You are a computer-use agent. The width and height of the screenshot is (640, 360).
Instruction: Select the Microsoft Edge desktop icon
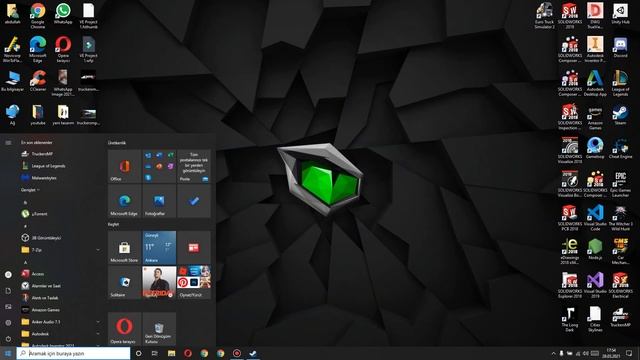[x=38, y=49]
